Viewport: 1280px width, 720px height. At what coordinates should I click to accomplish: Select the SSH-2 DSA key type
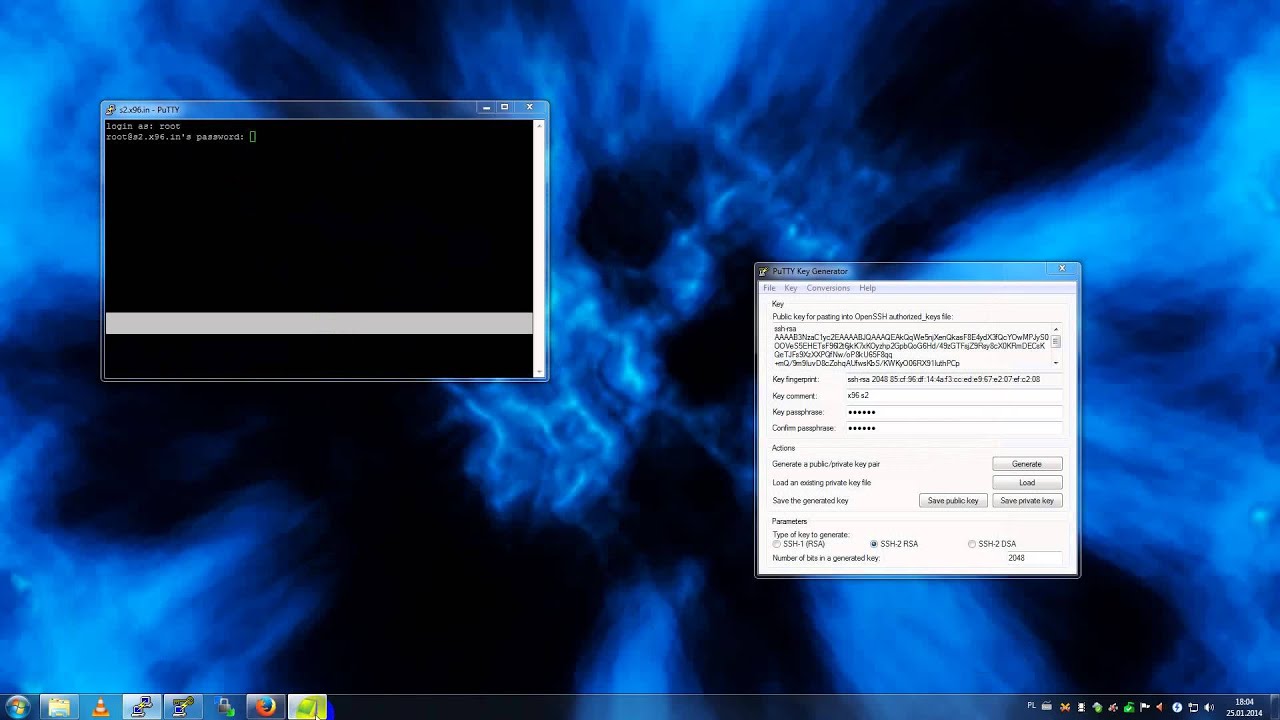click(992, 544)
